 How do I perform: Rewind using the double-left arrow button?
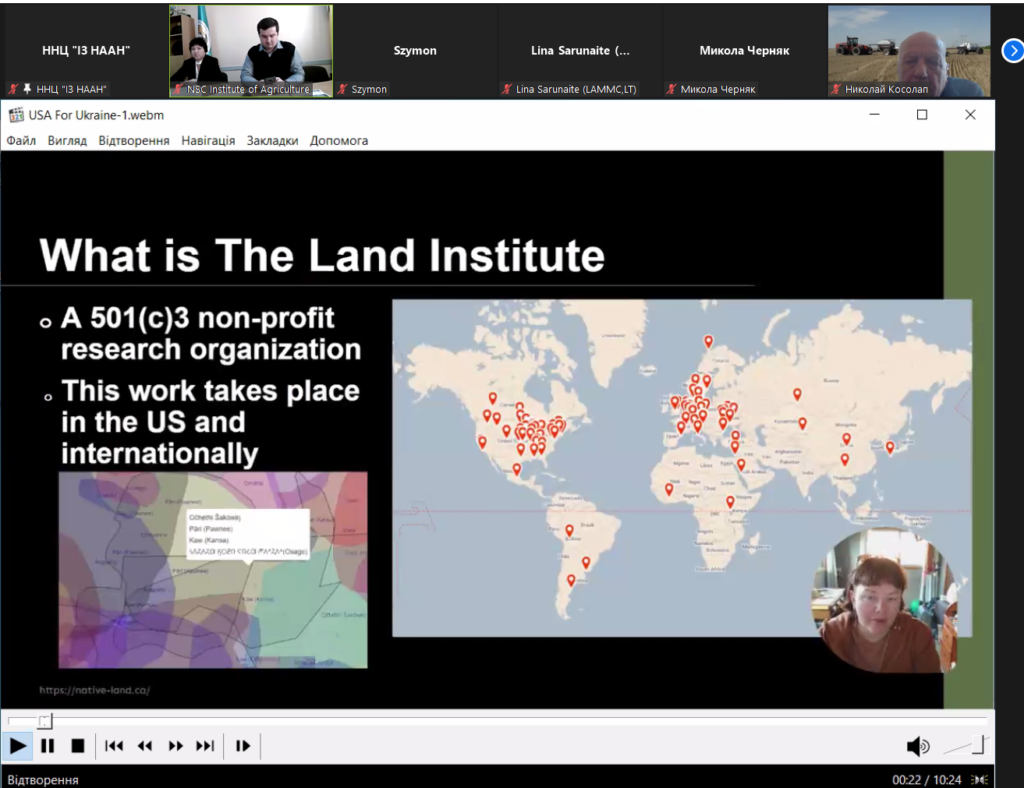145,746
